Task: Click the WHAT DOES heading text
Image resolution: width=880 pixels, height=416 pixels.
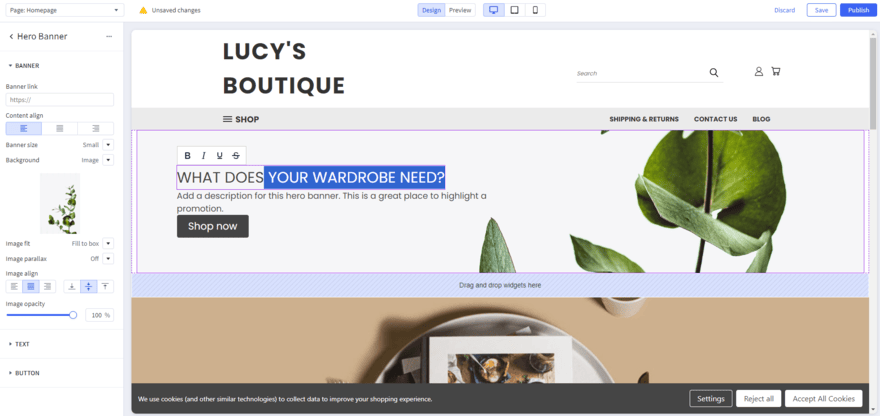Action: tap(220, 177)
